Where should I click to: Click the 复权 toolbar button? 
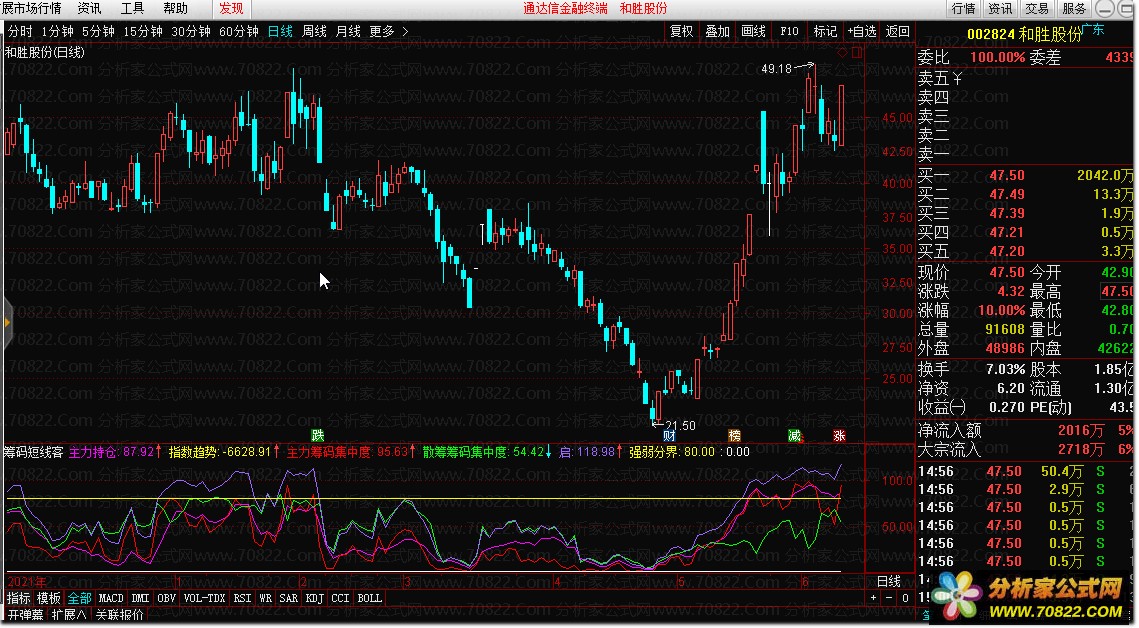681,31
